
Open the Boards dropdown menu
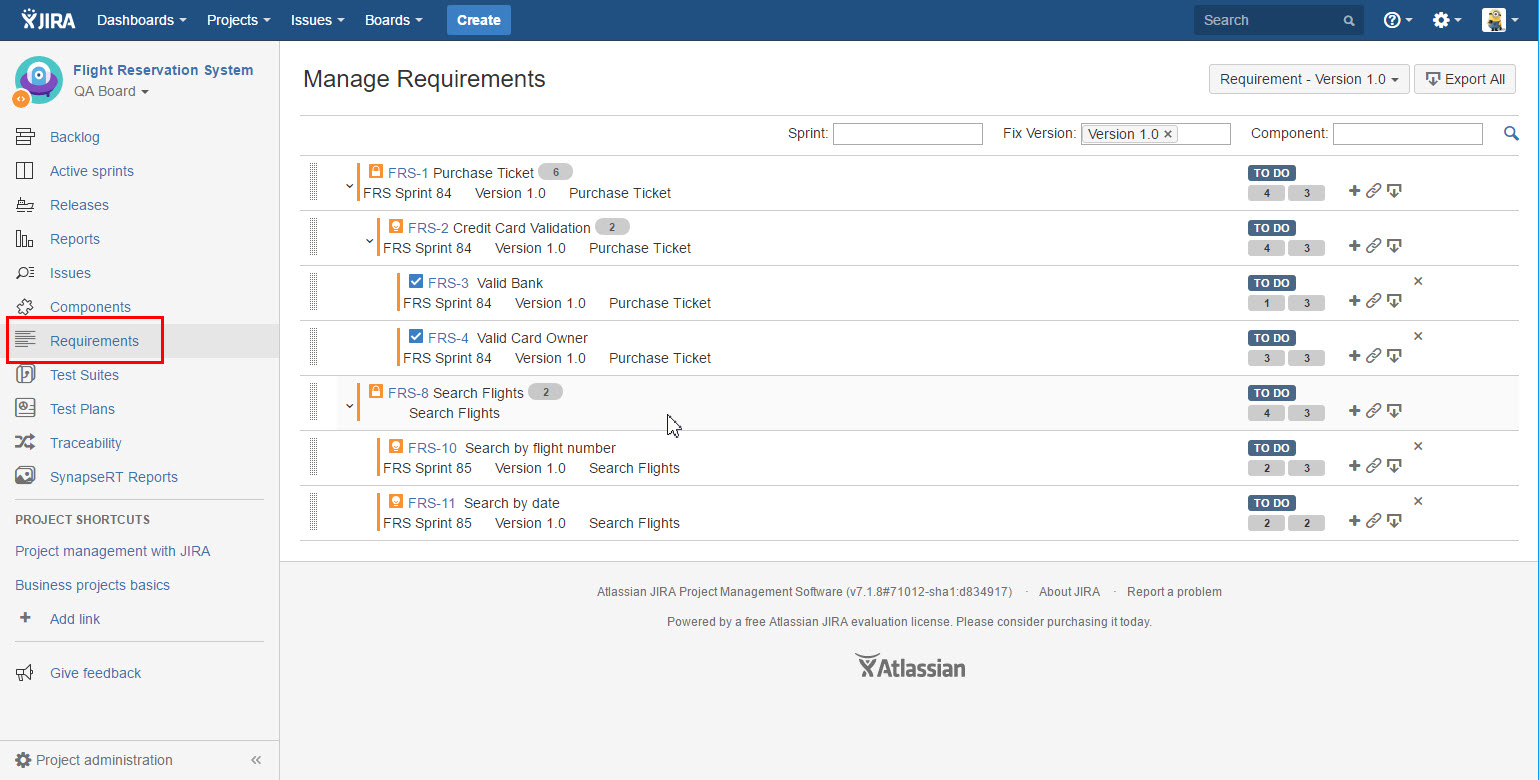tap(393, 20)
